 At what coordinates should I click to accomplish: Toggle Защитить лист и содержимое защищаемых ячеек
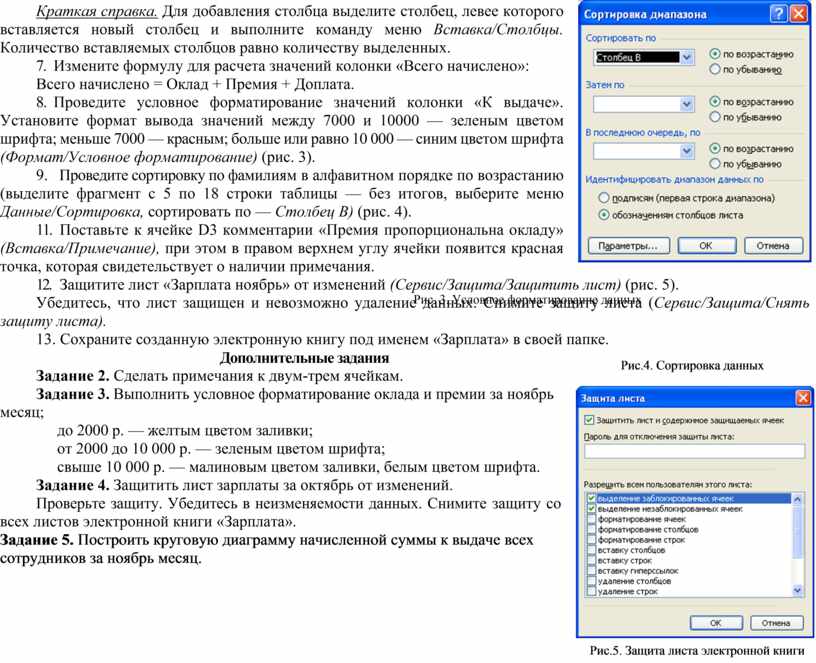(x=589, y=420)
